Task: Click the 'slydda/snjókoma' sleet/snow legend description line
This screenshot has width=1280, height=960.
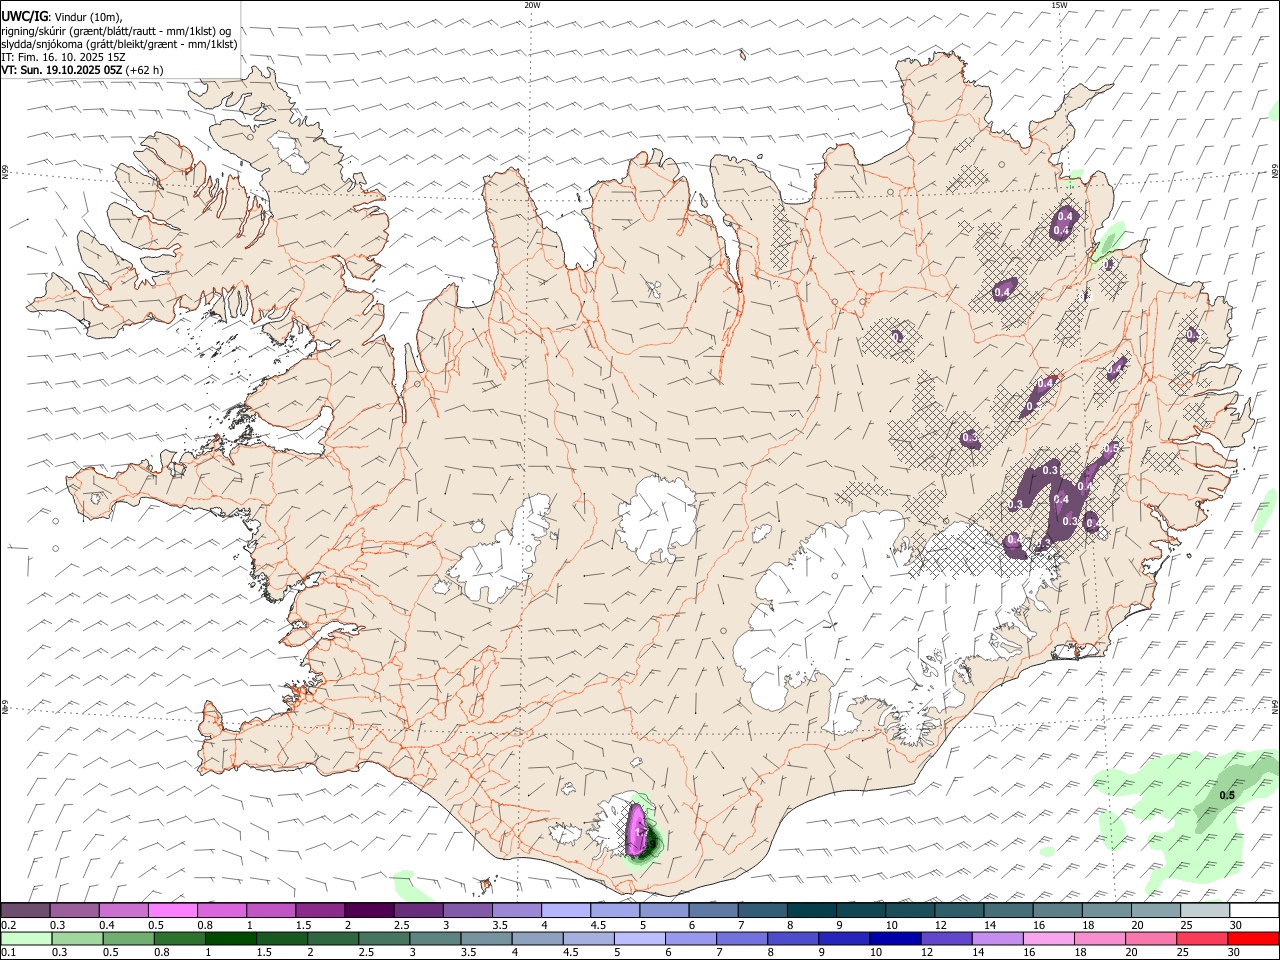Action: tap(119, 43)
